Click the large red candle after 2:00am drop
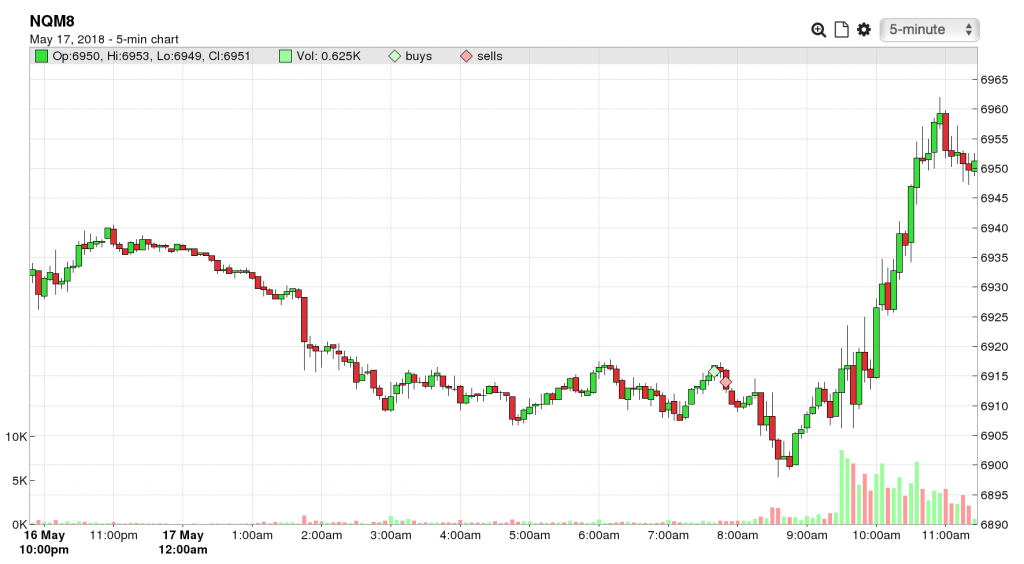Viewport: 1024px width, 564px height. 304,319
